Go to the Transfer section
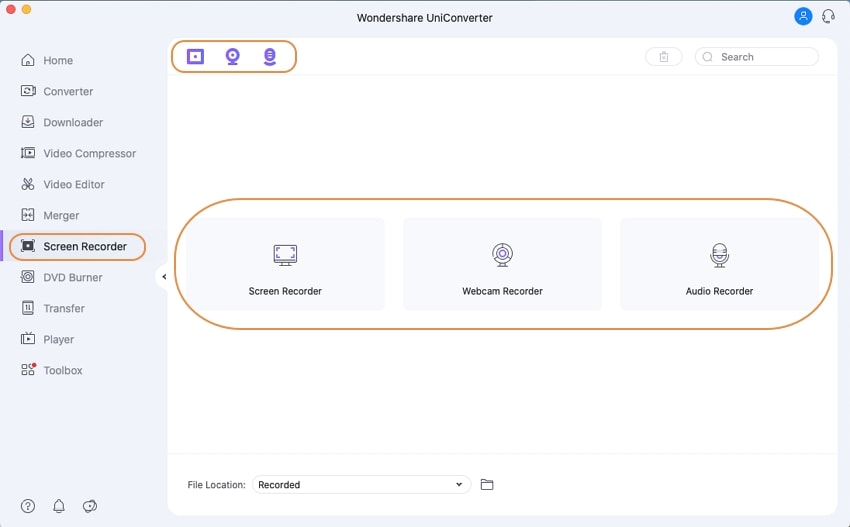The width and height of the screenshot is (850, 527). point(52,308)
